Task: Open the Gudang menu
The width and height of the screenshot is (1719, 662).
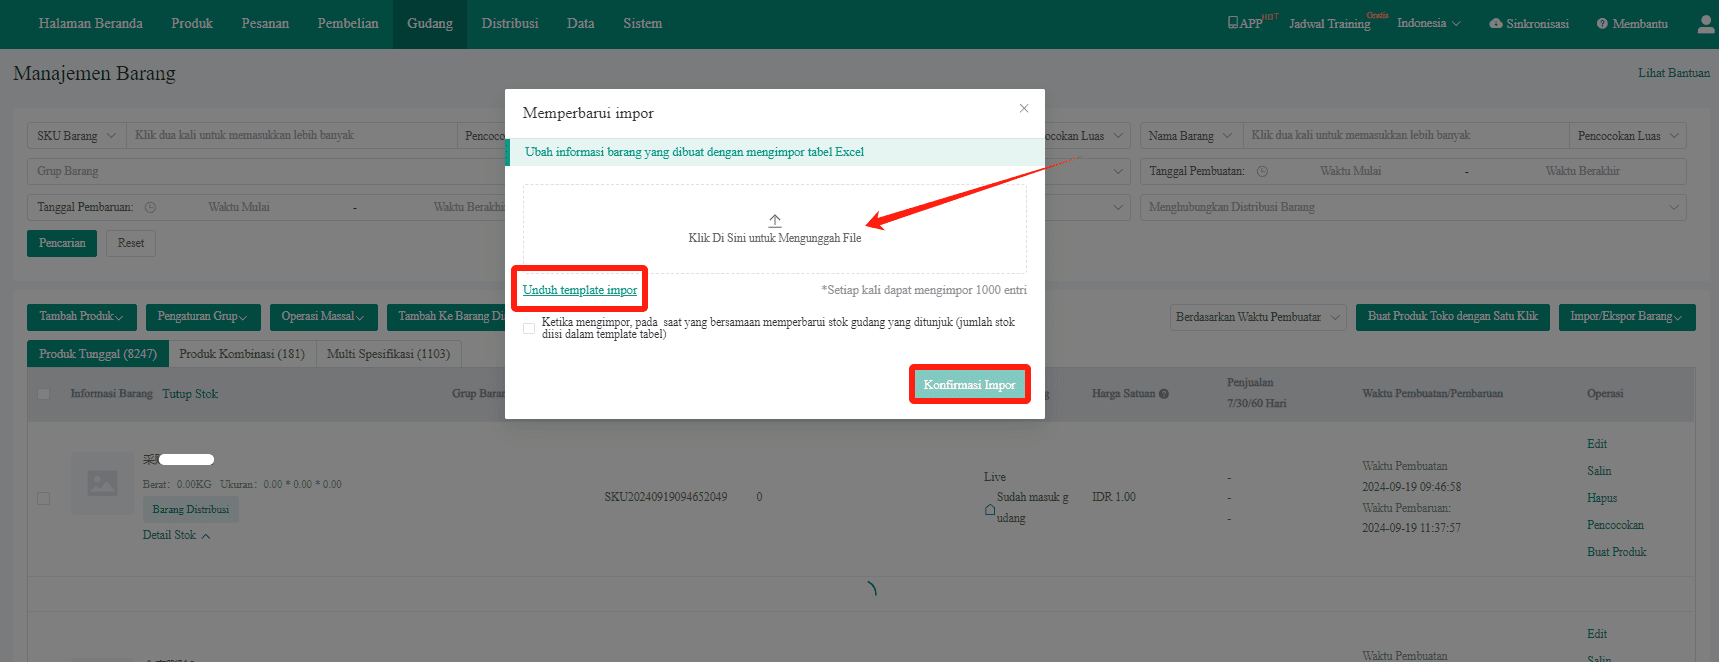Action: pos(430,24)
